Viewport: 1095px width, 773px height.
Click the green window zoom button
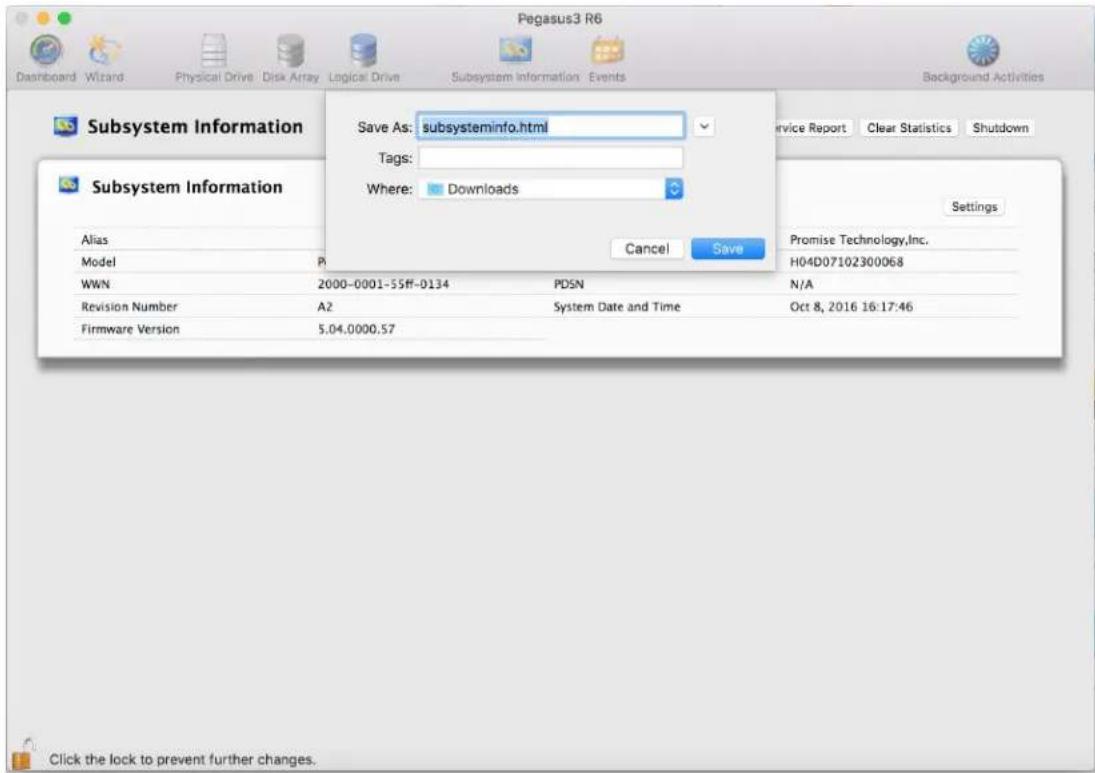coord(64,18)
